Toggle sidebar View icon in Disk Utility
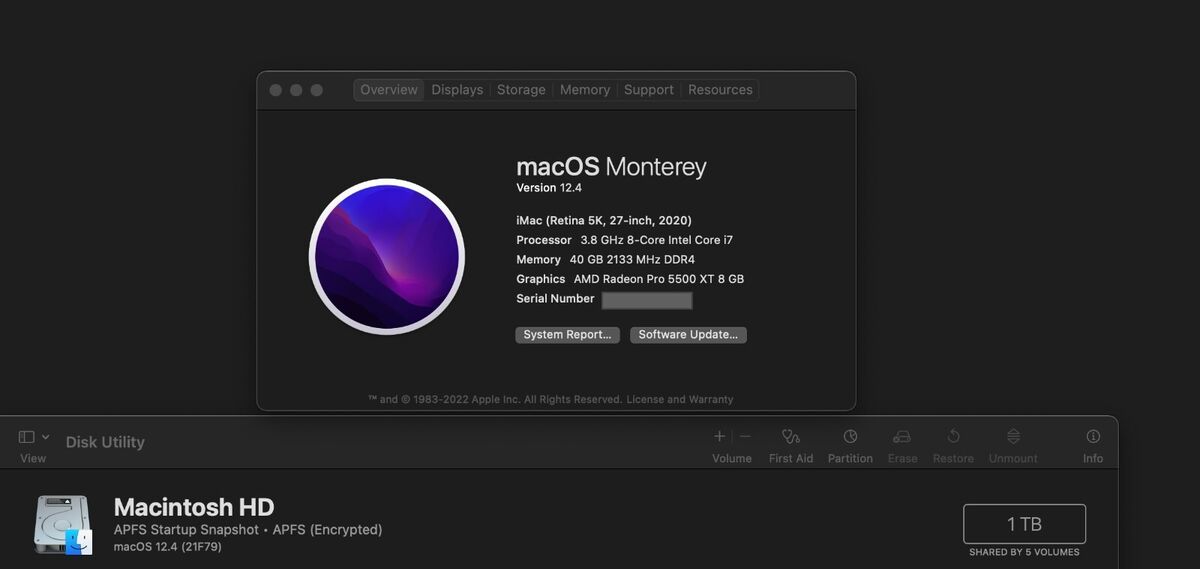This screenshot has width=1200, height=569. 27,437
